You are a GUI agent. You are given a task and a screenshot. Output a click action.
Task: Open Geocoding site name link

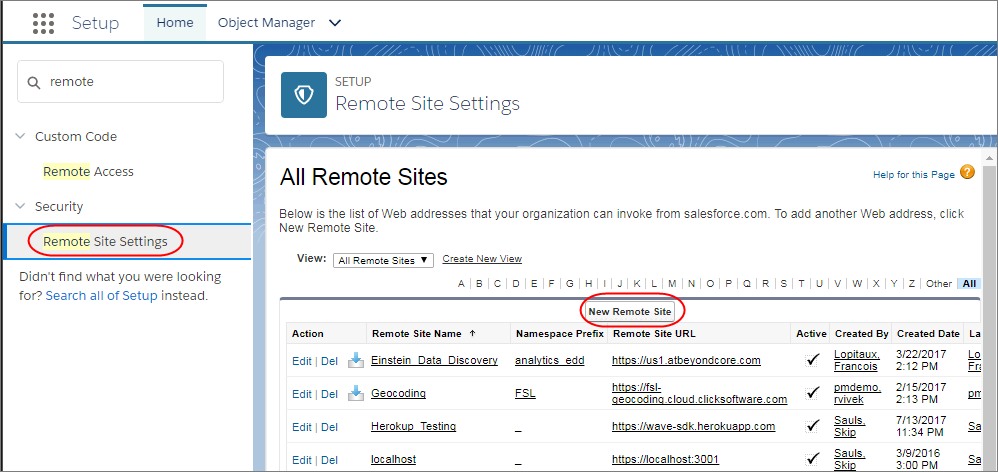pyautogui.click(x=398, y=393)
